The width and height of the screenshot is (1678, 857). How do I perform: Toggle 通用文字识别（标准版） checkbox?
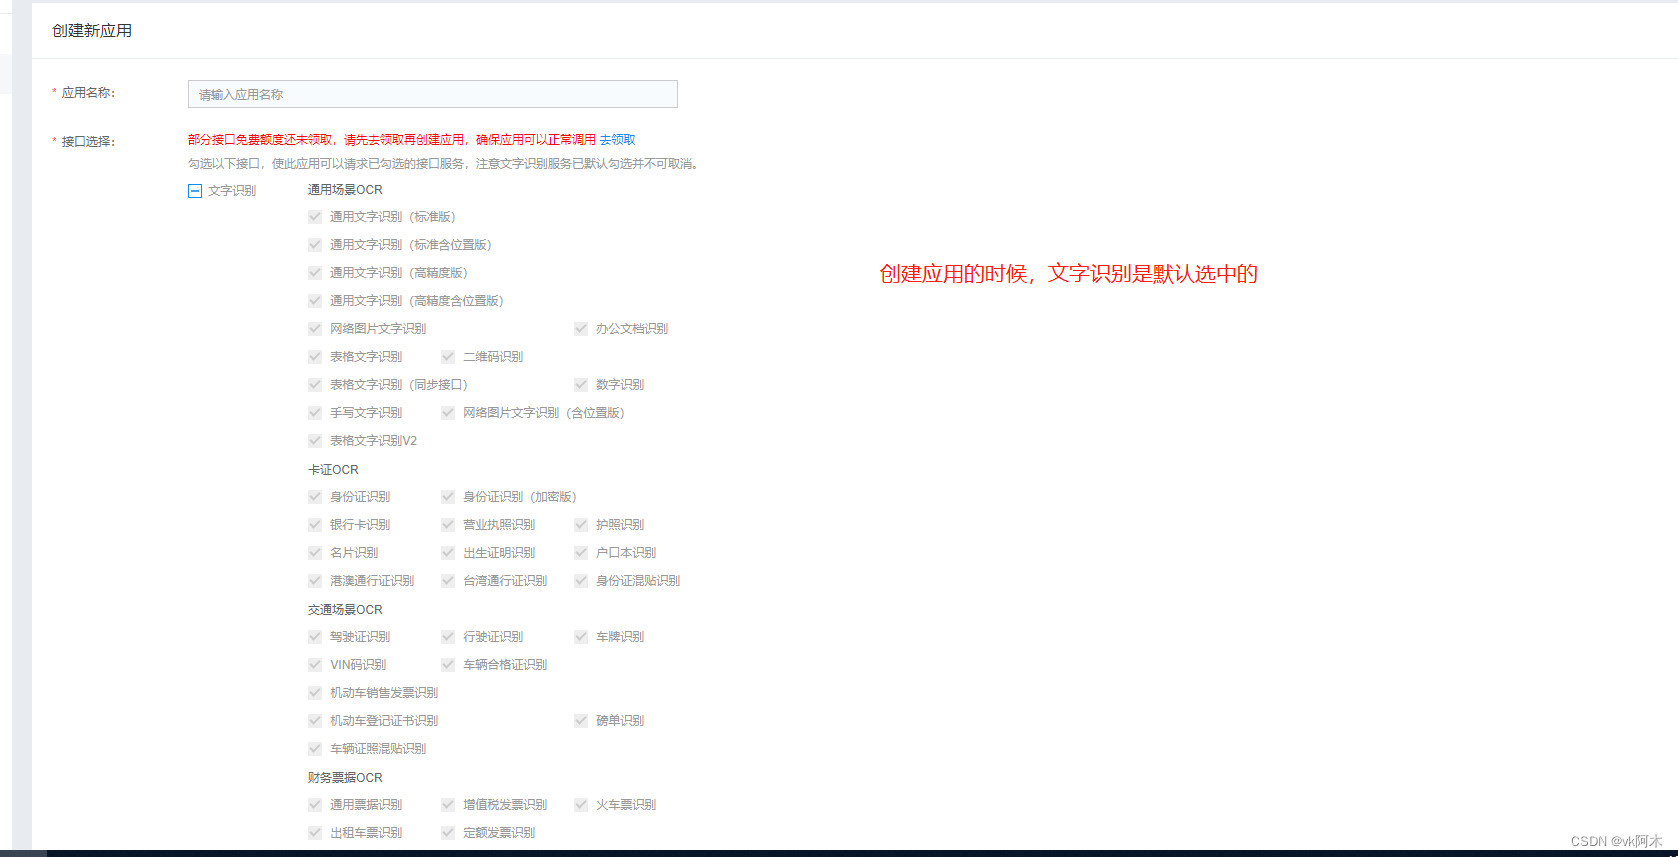point(315,217)
